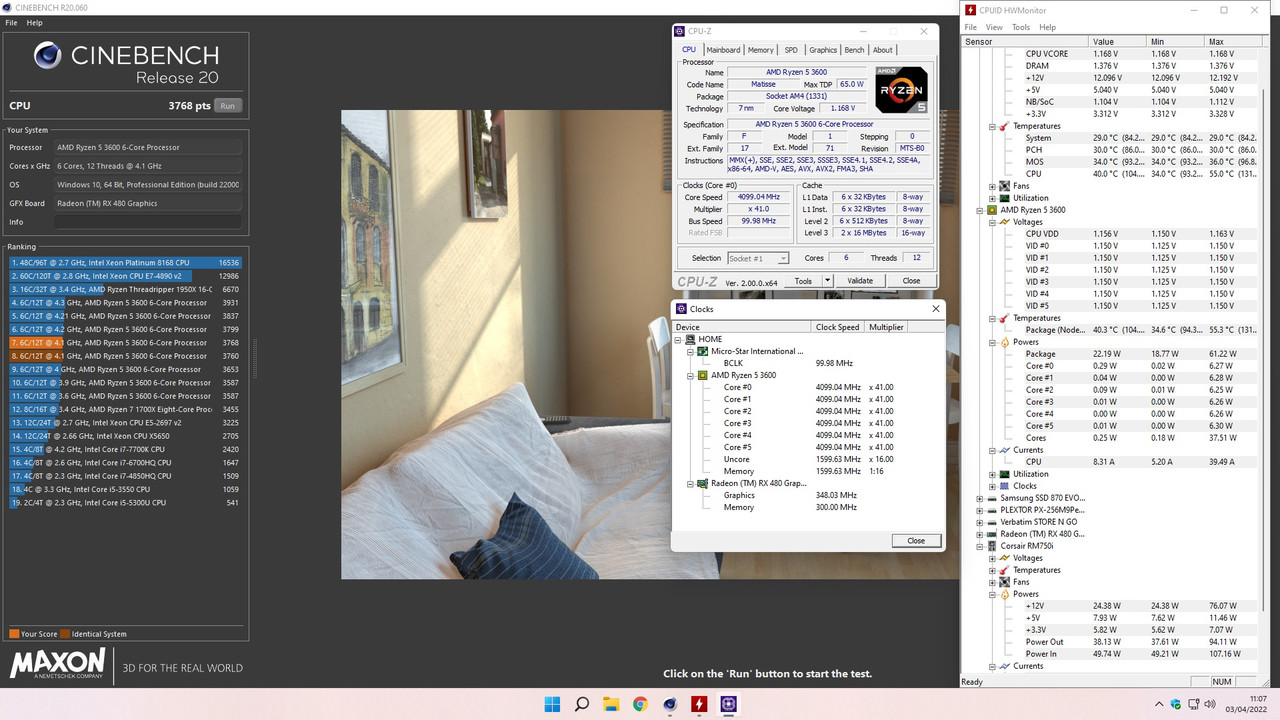Image resolution: width=1280 pixels, height=720 pixels.
Task: Click thermometer icon beside Ryzen Temperatures
Action: coord(1005,318)
